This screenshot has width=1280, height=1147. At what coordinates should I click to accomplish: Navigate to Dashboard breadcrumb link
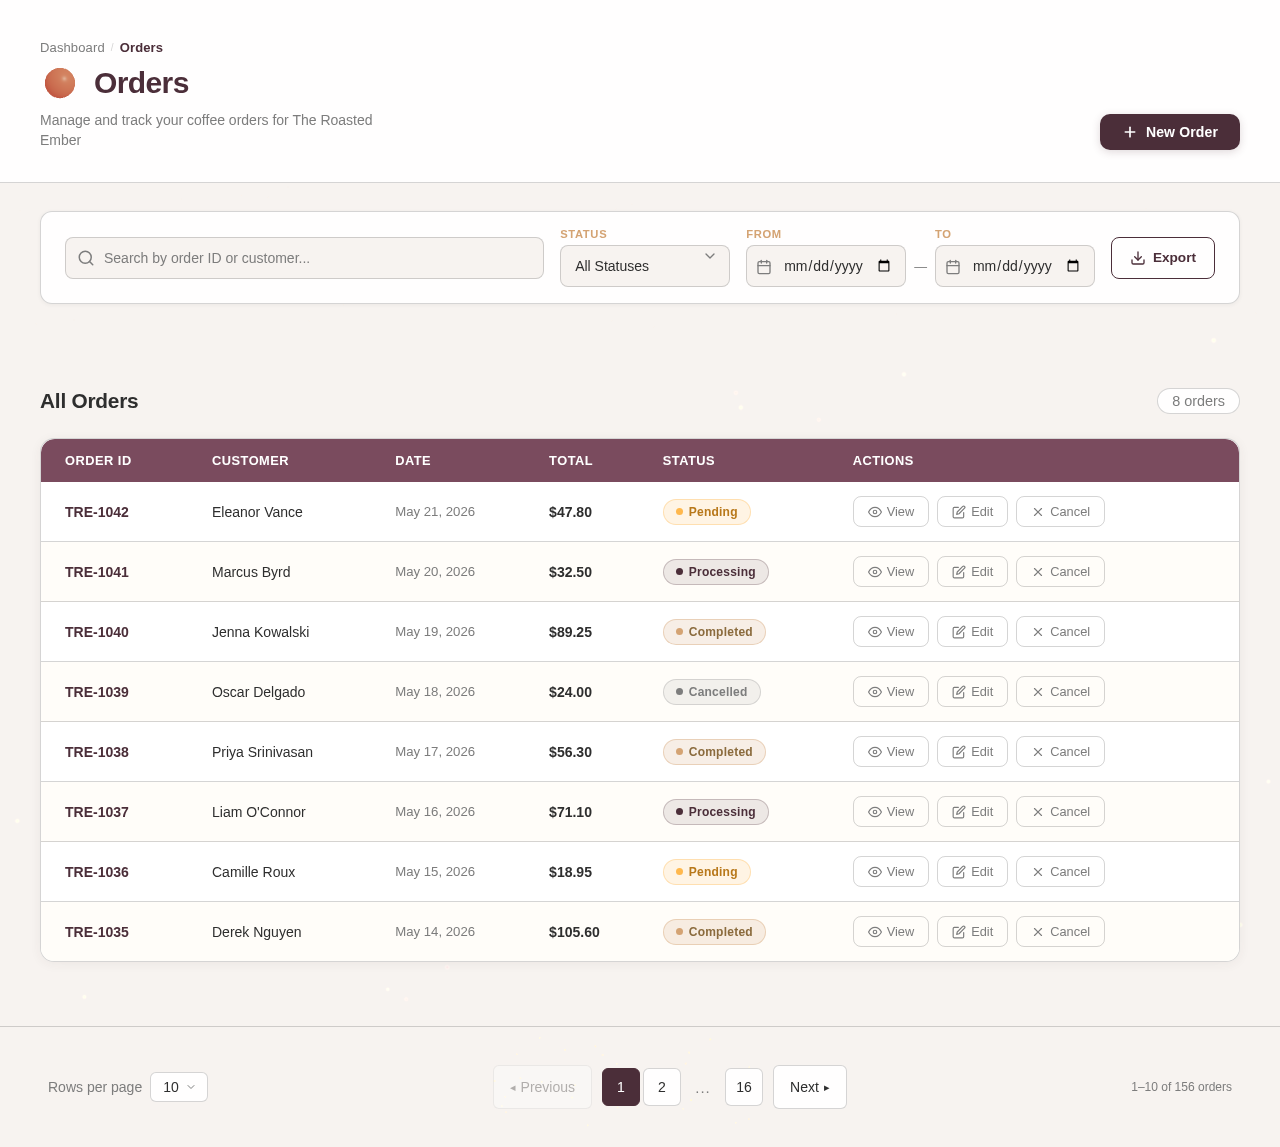point(72,48)
